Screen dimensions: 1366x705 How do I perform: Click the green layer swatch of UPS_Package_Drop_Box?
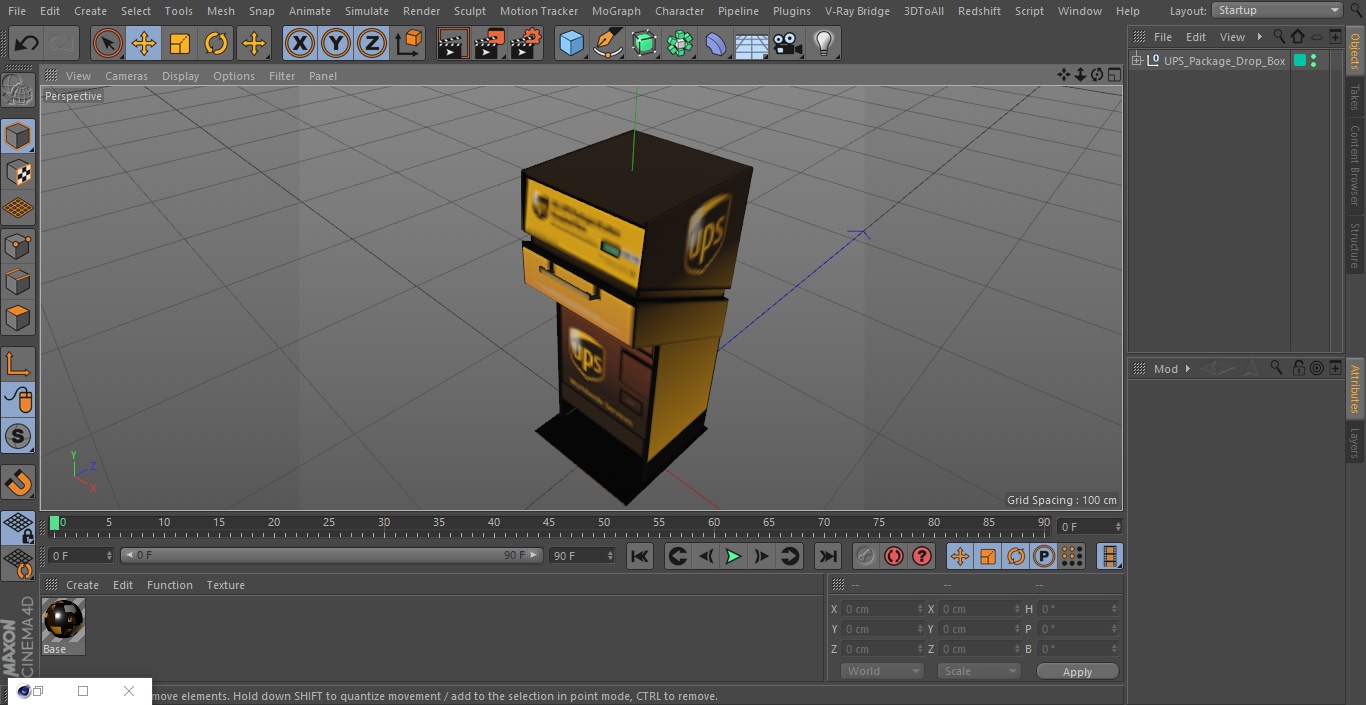pyautogui.click(x=1299, y=61)
